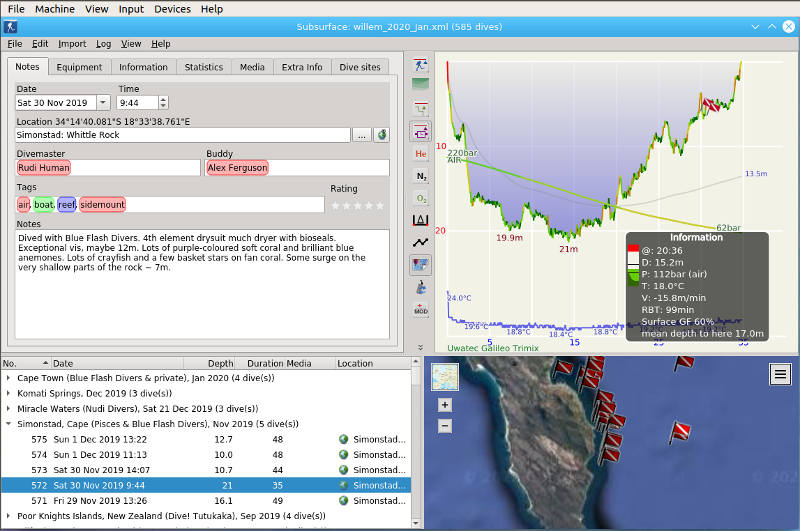Expand the Komati Springs trip
Viewport: 800px width, 531px height.
pyautogui.click(x=9, y=395)
